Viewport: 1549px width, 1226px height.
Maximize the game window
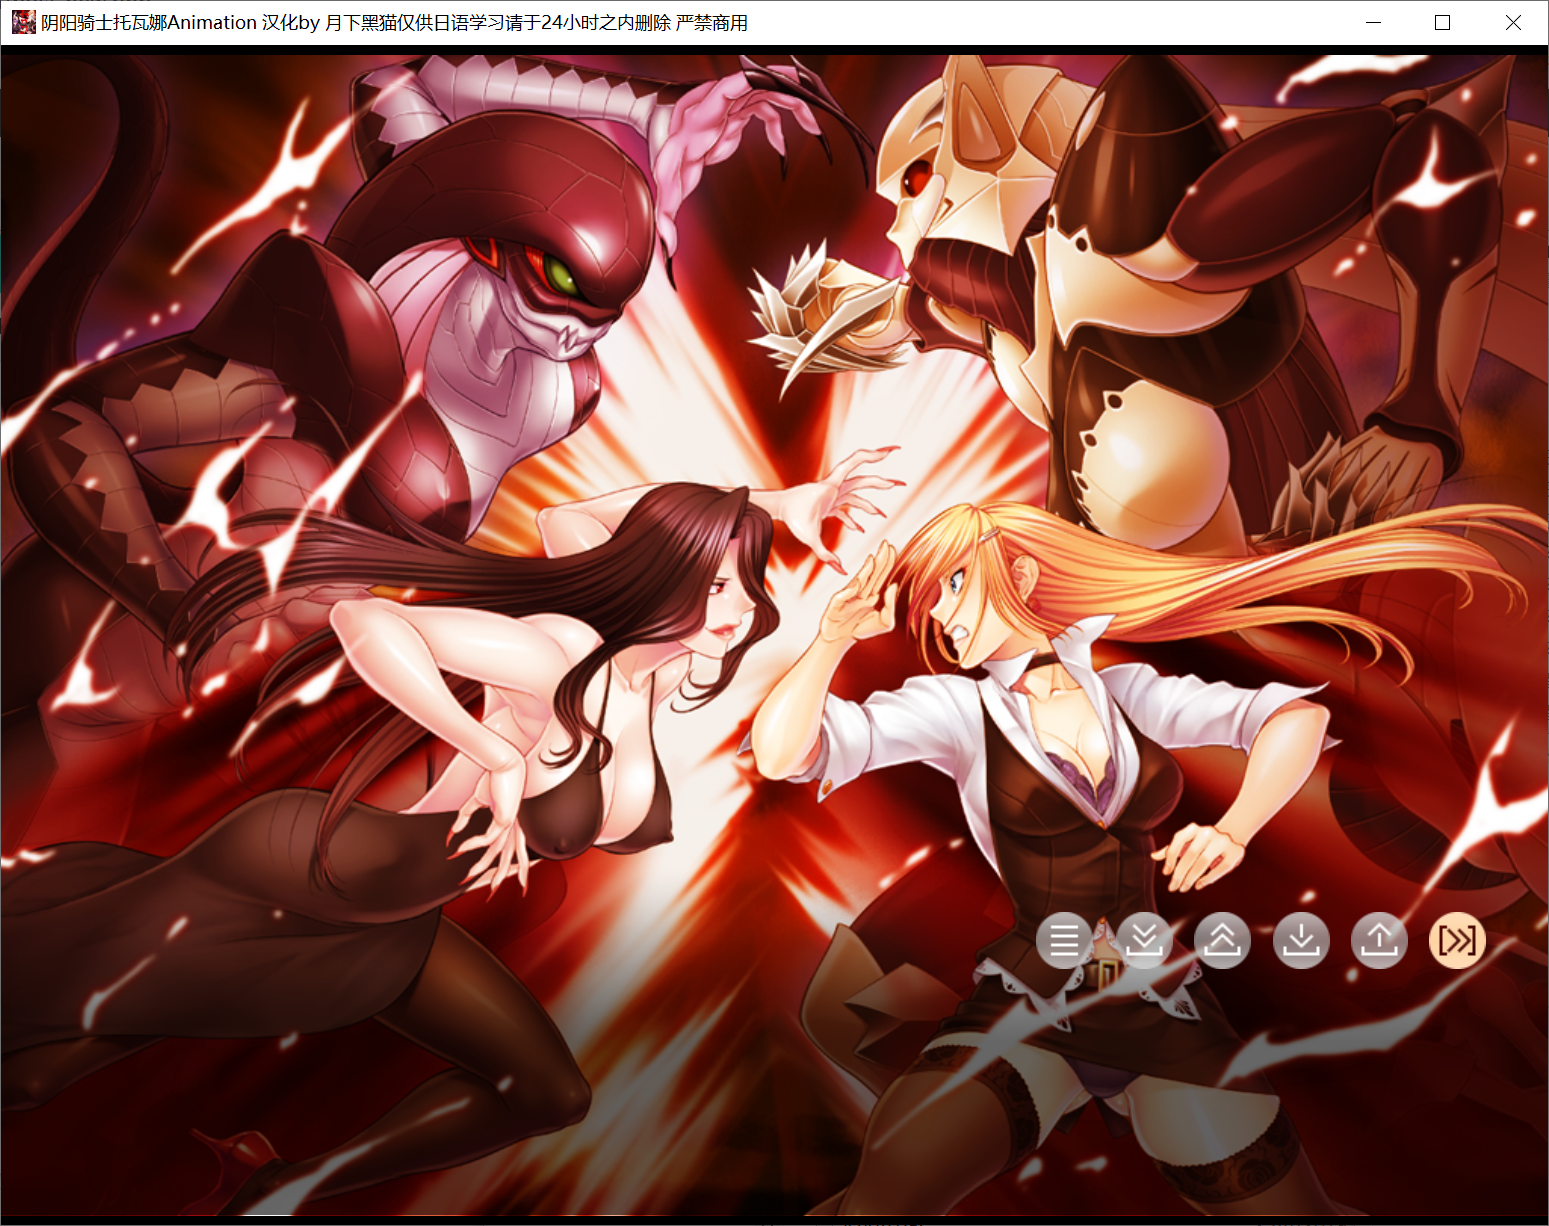pyautogui.click(x=1442, y=22)
